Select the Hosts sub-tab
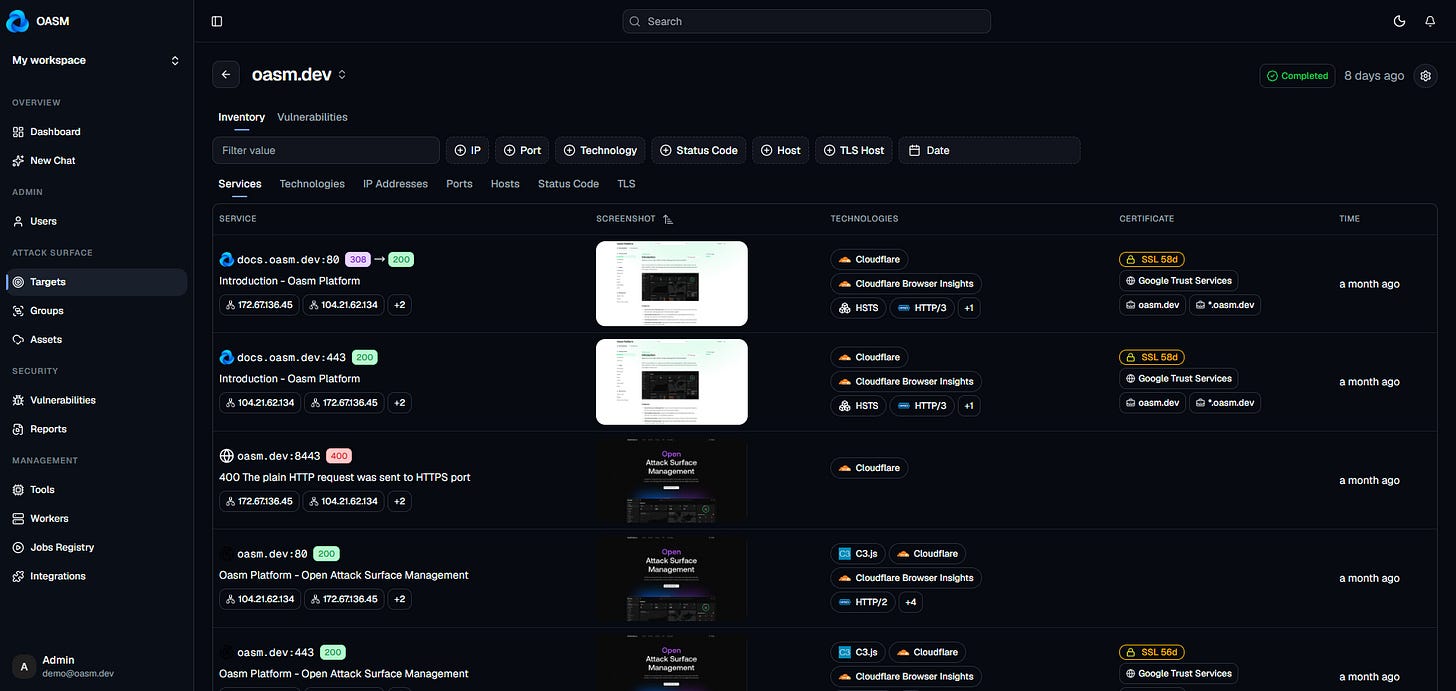 coord(505,184)
